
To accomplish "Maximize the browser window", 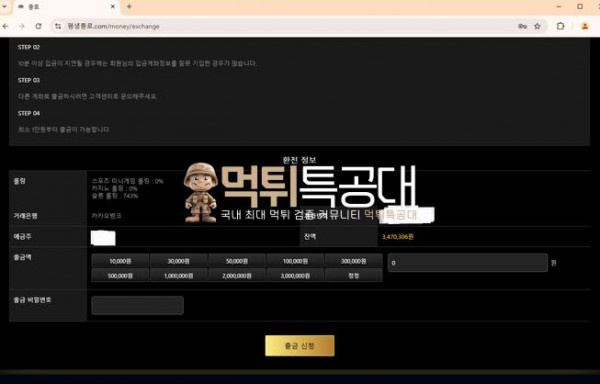I will coord(580,7).
